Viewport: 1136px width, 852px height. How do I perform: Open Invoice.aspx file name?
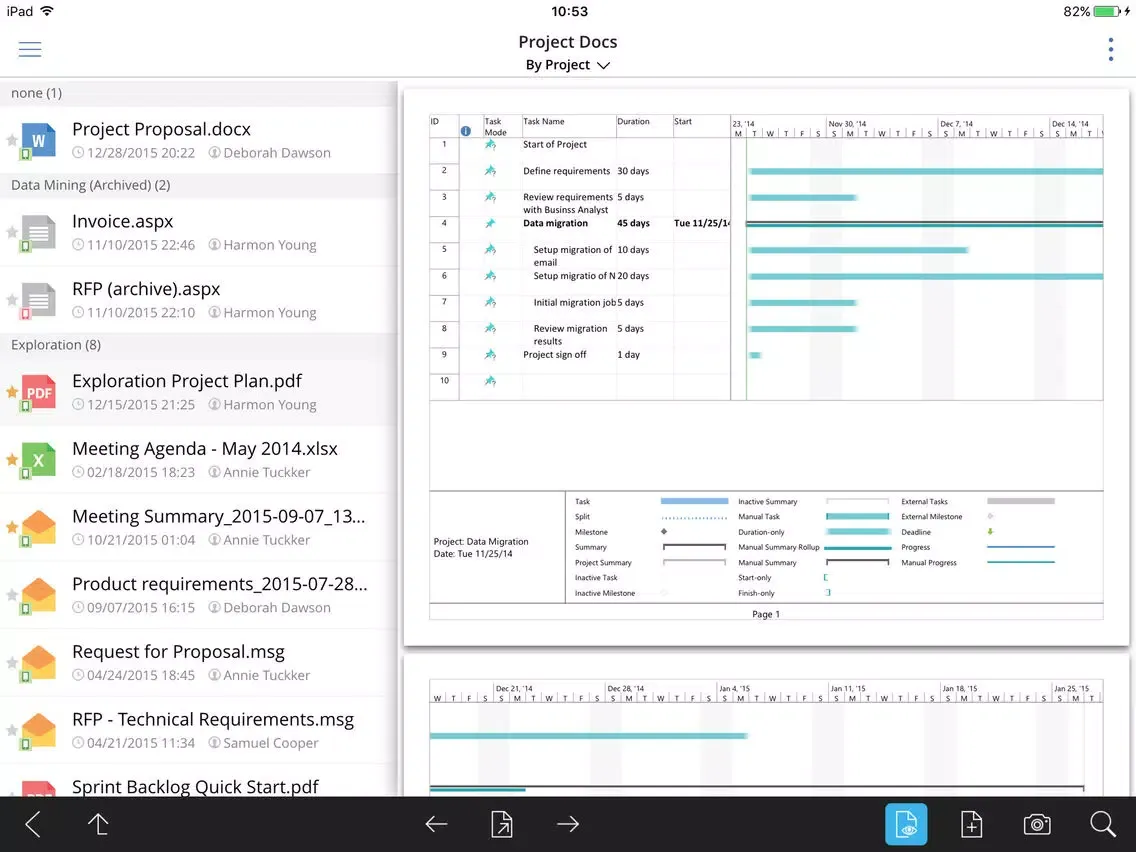pyautogui.click(x=122, y=221)
